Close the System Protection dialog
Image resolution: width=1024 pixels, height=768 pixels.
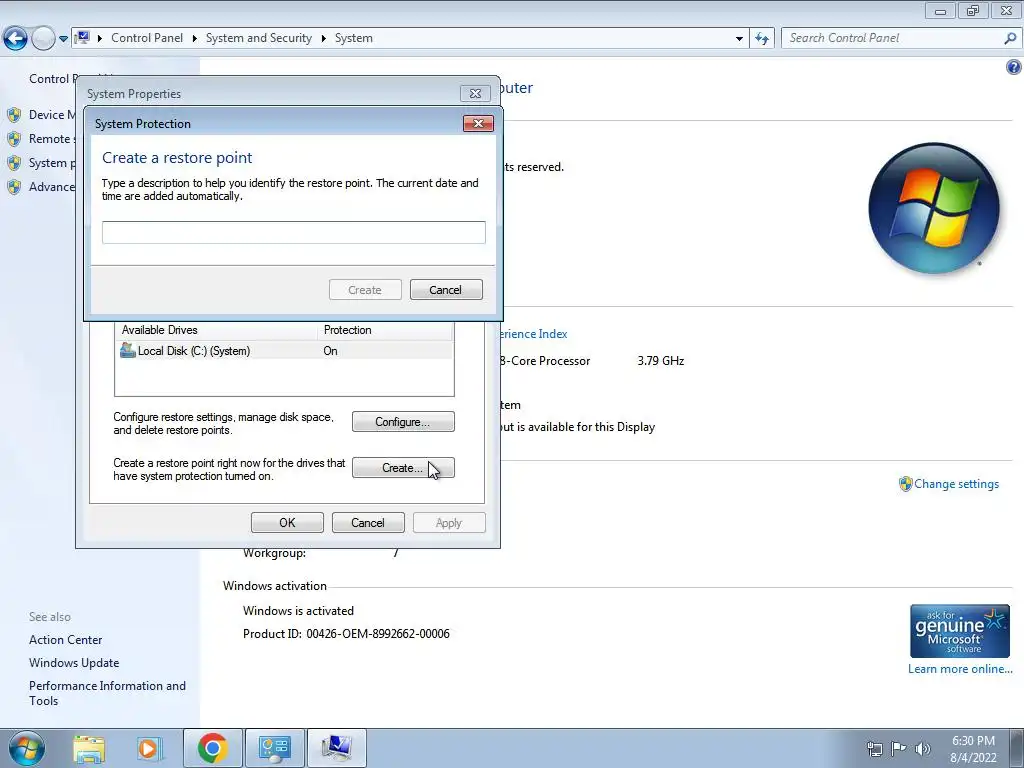(x=478, y=123)
